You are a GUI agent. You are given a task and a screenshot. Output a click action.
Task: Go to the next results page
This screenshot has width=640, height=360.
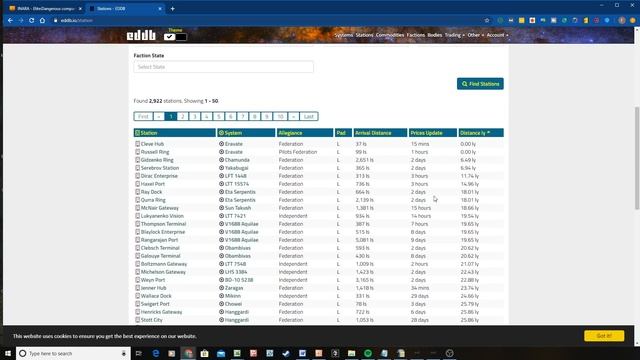pyautogui.click(x=293, y=116)
